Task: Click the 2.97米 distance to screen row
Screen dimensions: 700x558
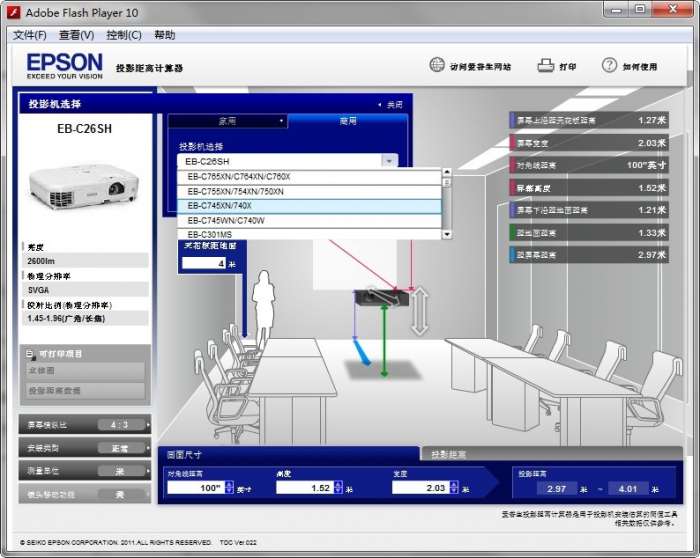Action: pos(589,255)
